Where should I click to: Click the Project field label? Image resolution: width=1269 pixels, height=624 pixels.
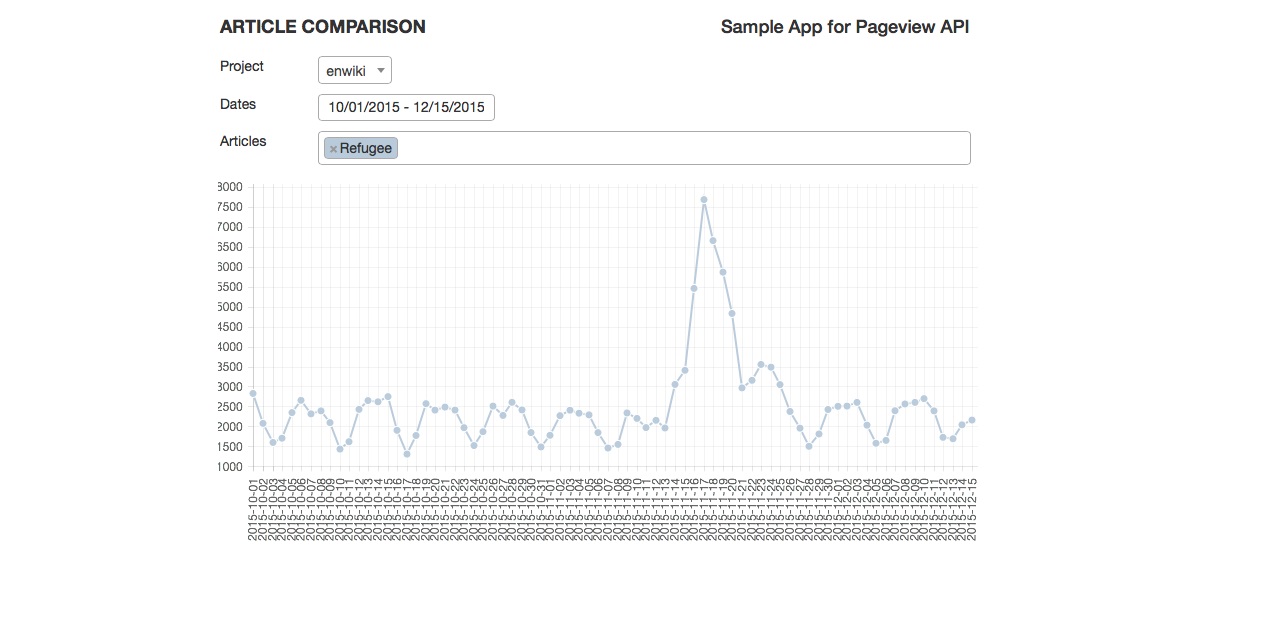tap(242, 66)
